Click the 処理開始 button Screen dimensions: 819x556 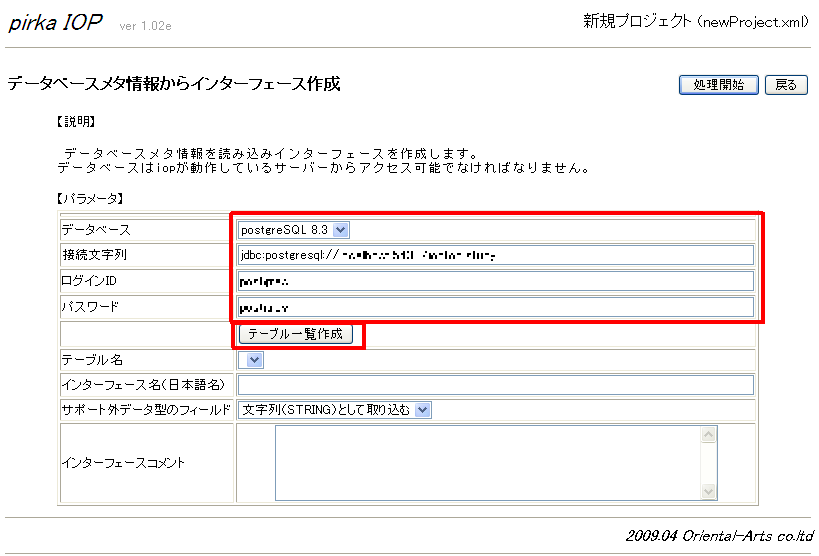[x=718, y=85]
